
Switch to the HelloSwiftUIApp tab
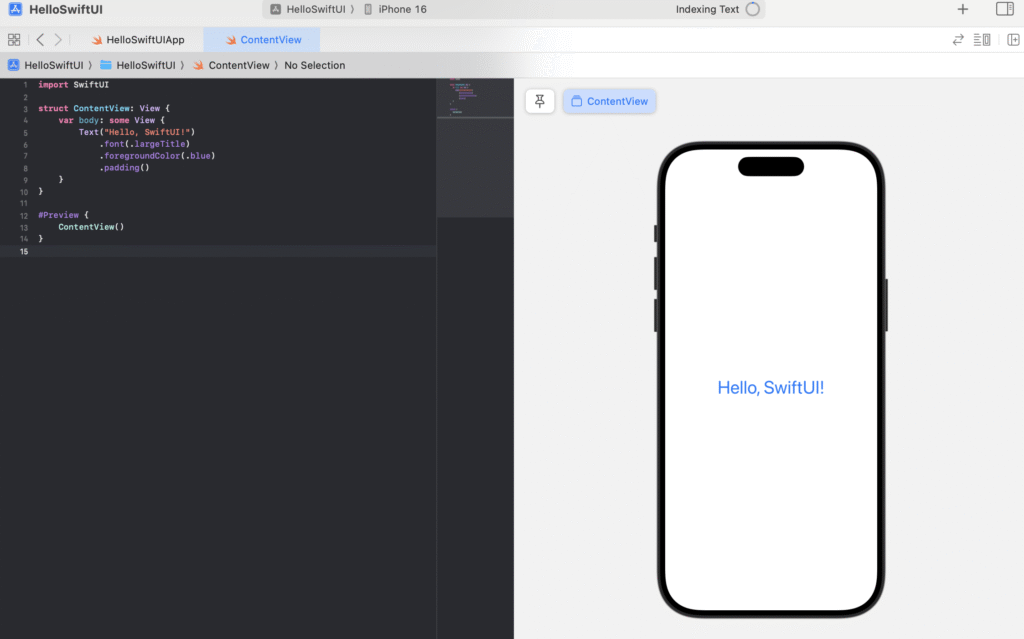138,40
